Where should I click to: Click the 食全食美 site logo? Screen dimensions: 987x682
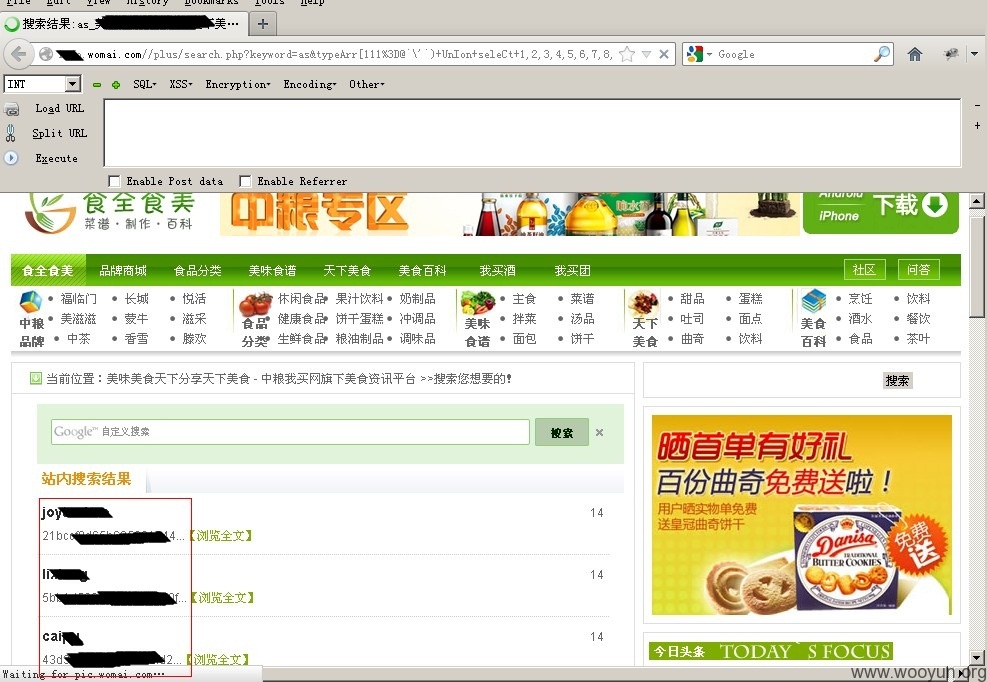(110, 213)
